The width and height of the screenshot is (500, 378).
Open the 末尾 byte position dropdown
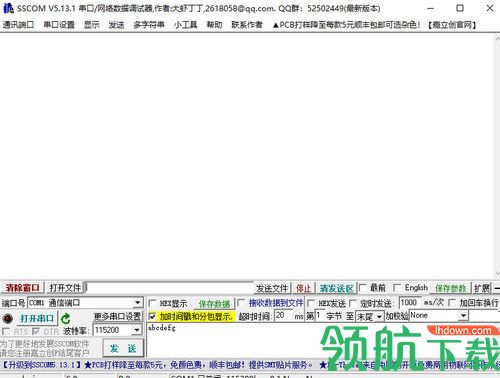tap(379, 316)
